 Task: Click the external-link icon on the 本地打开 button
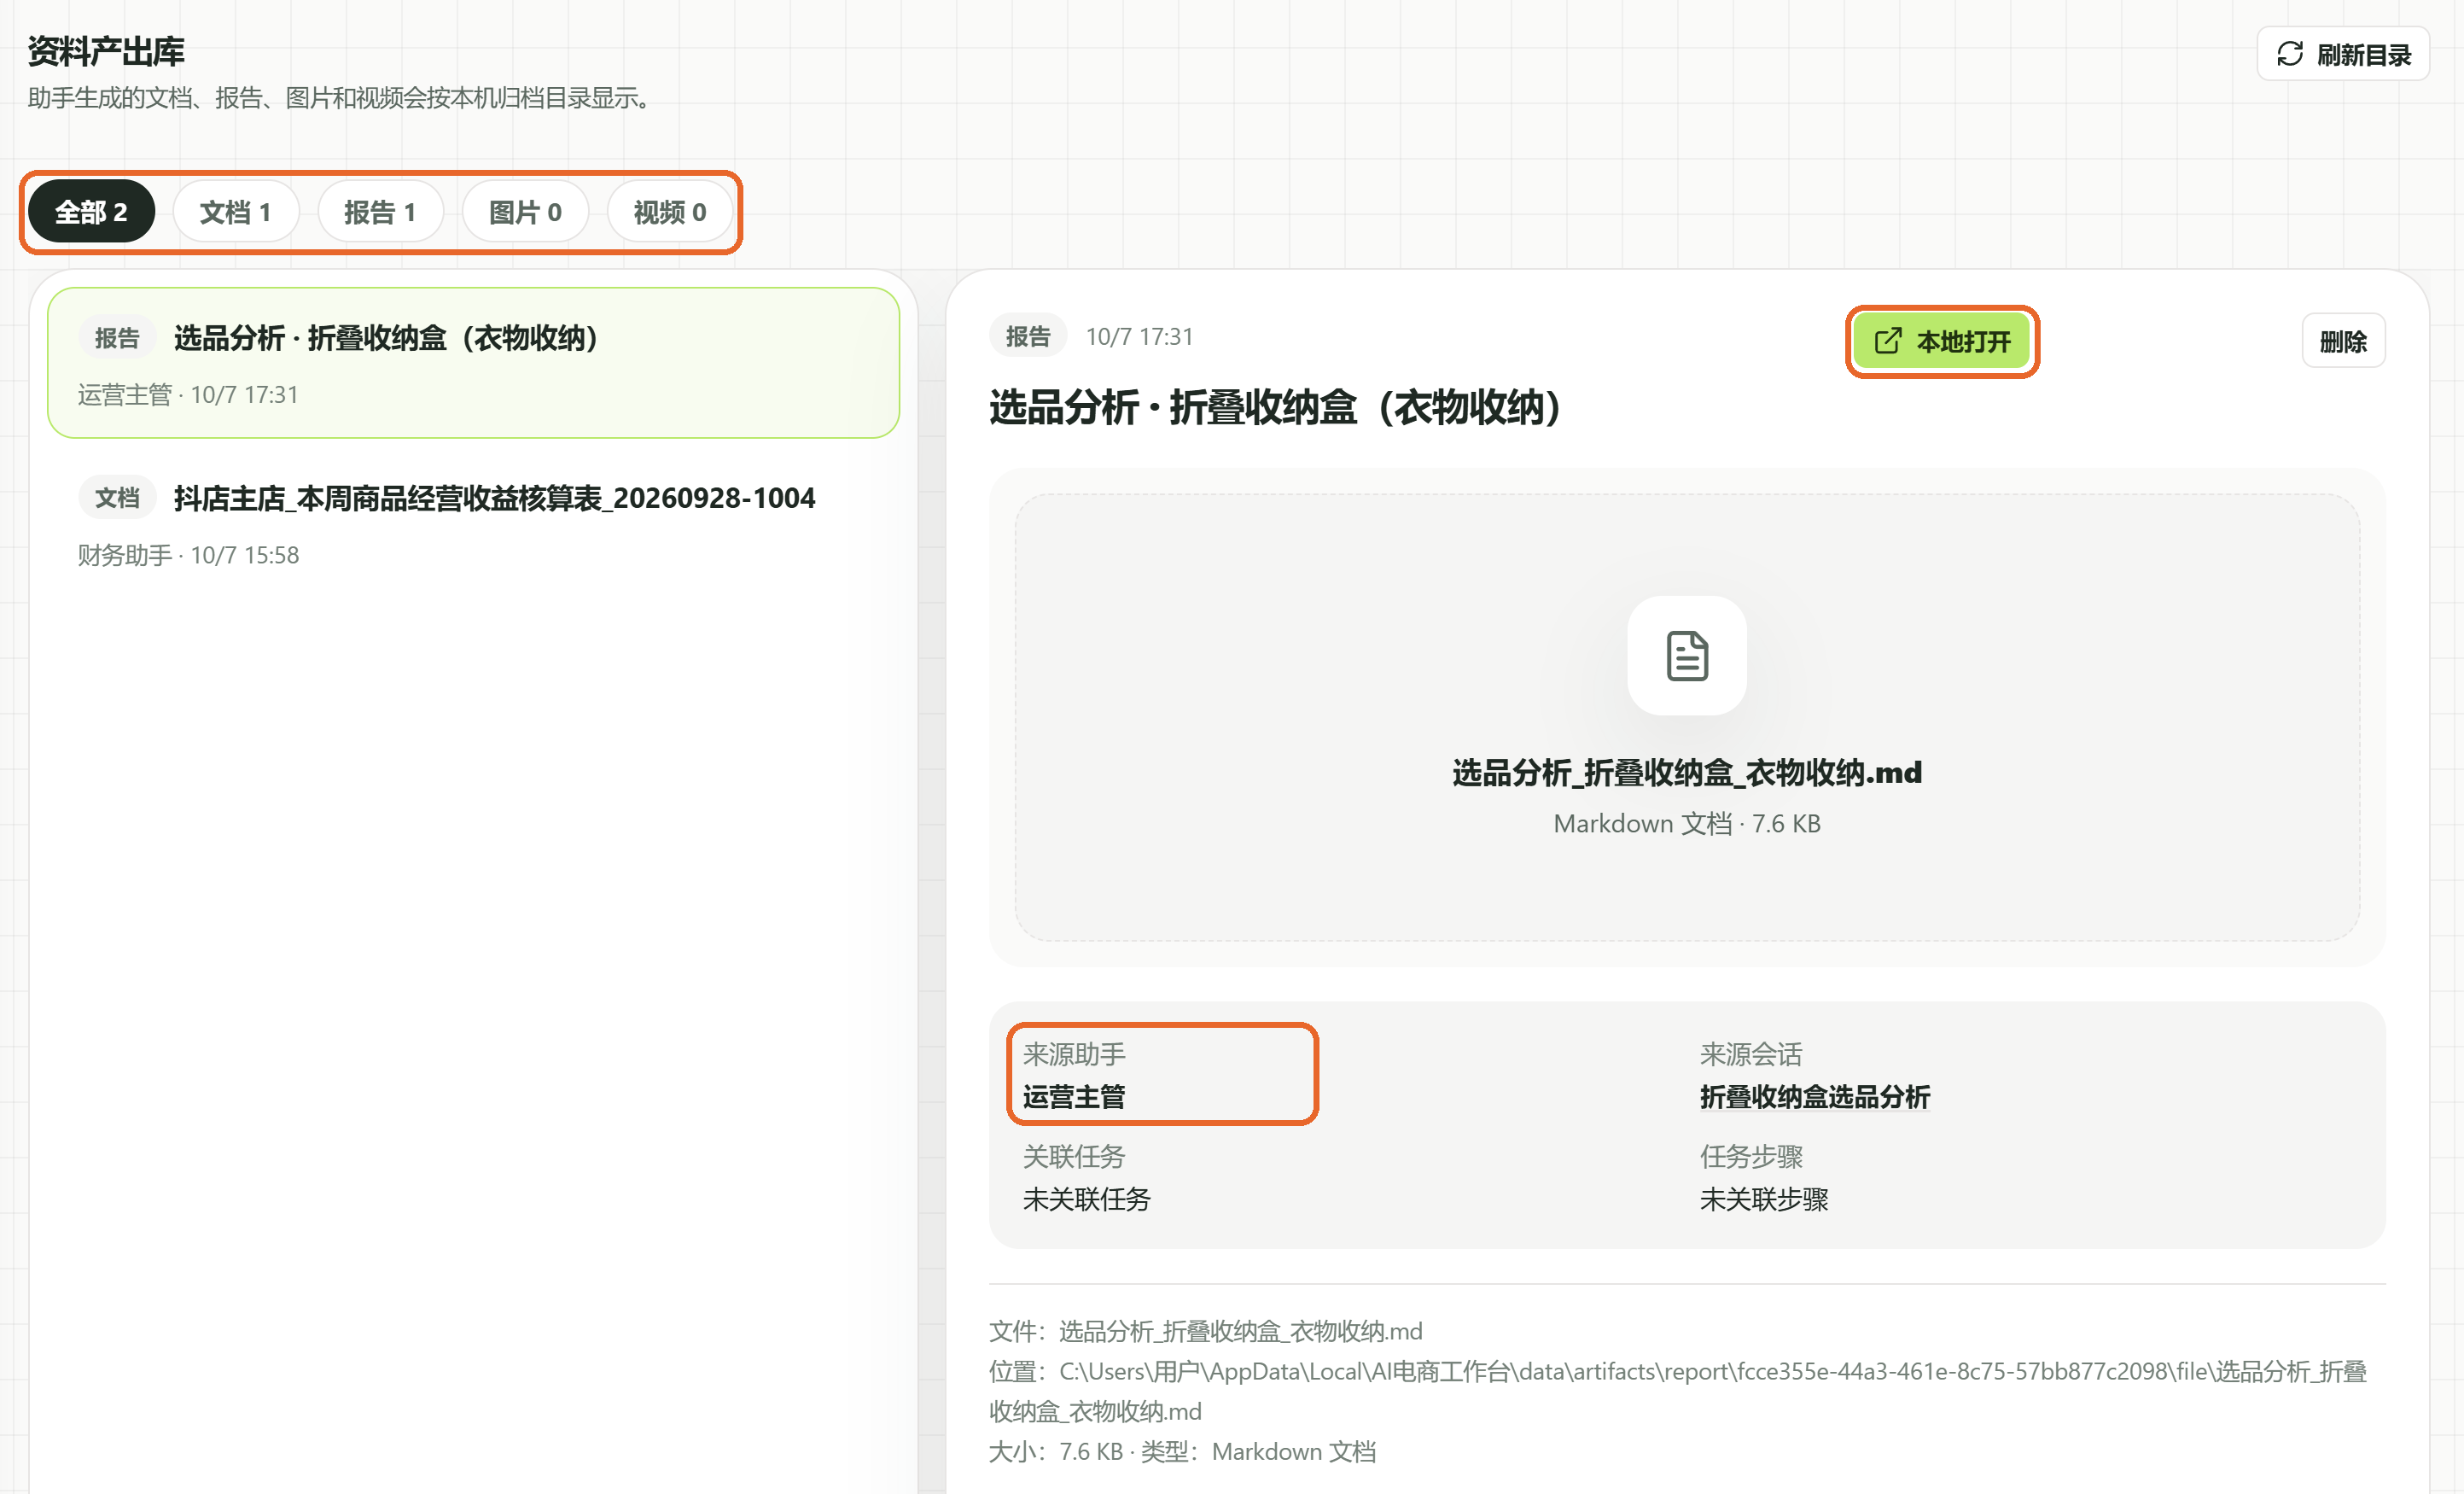[1887, 341]
